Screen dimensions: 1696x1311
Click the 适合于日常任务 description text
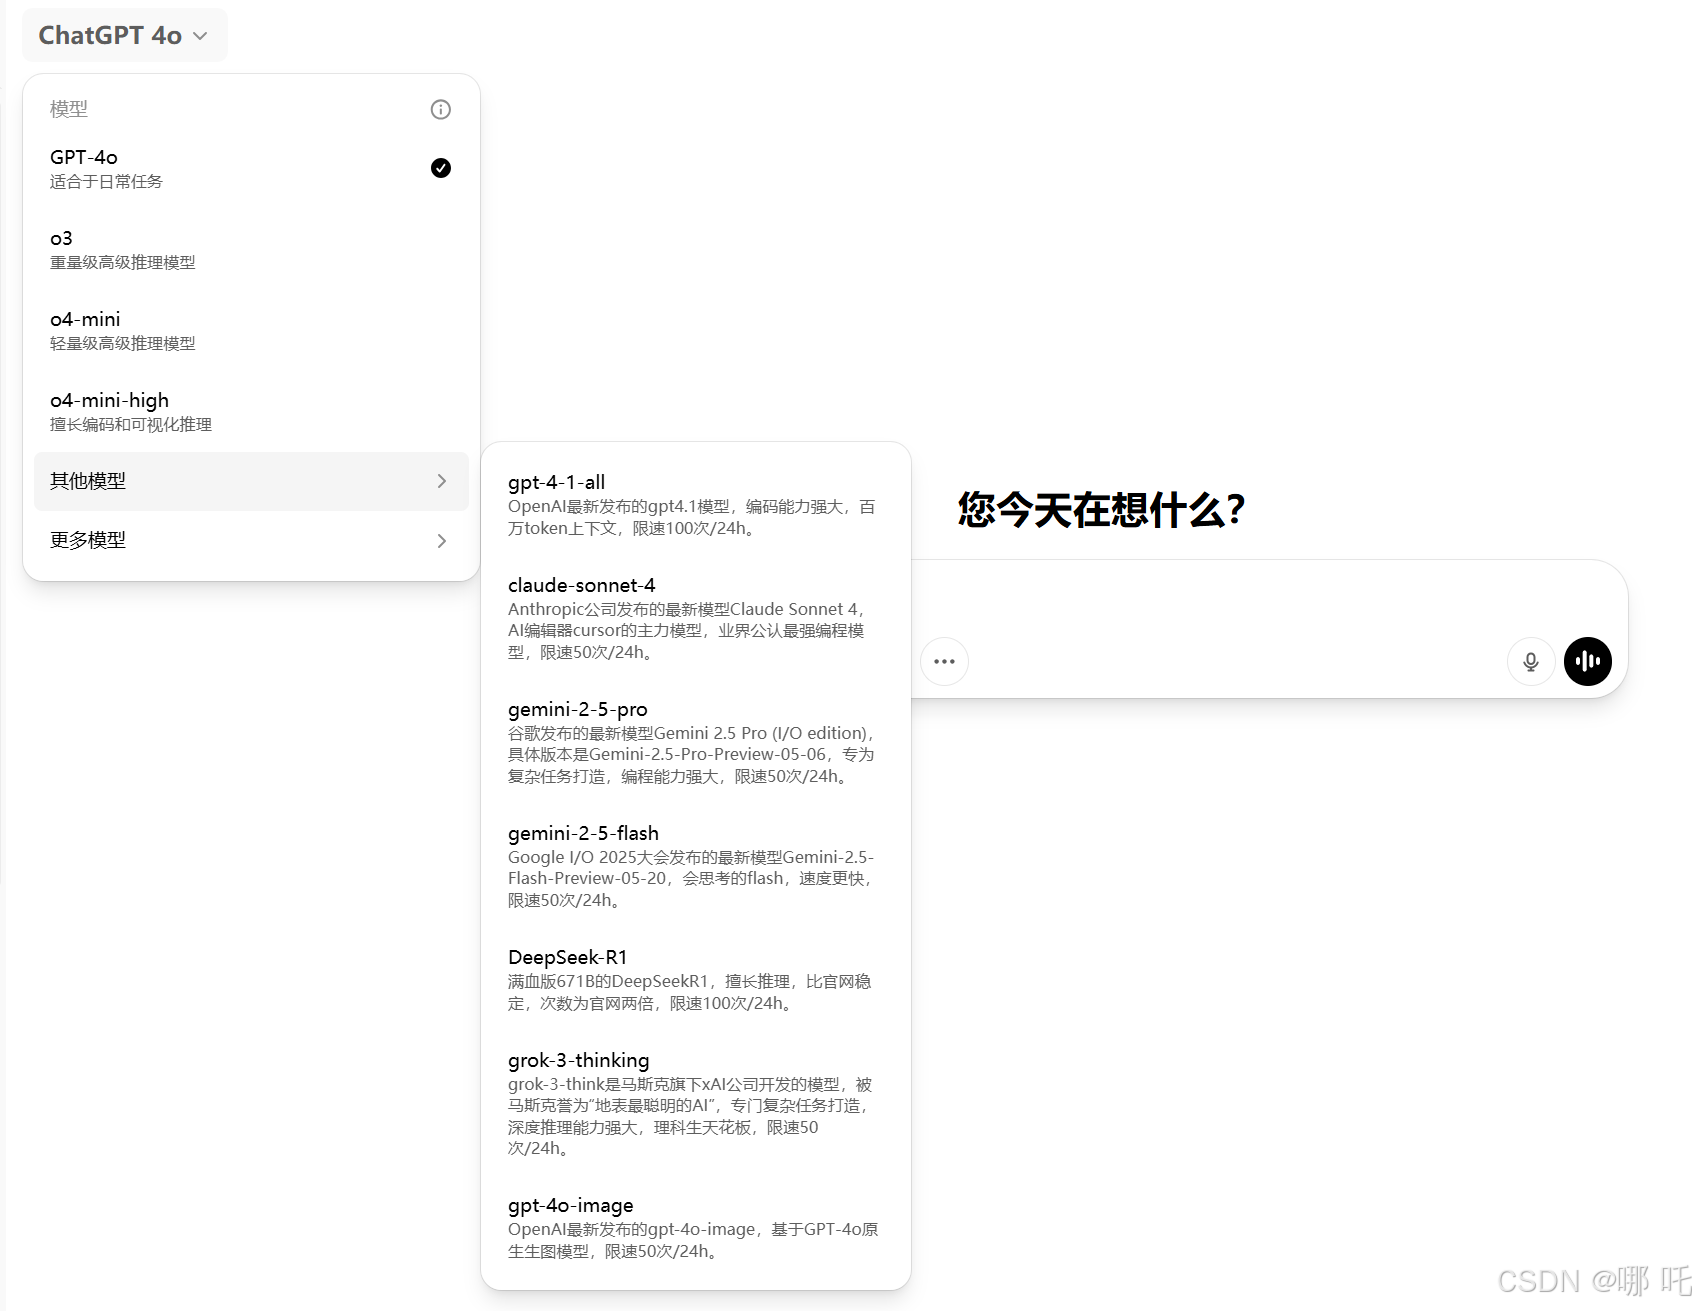click(x=106, y=182)
